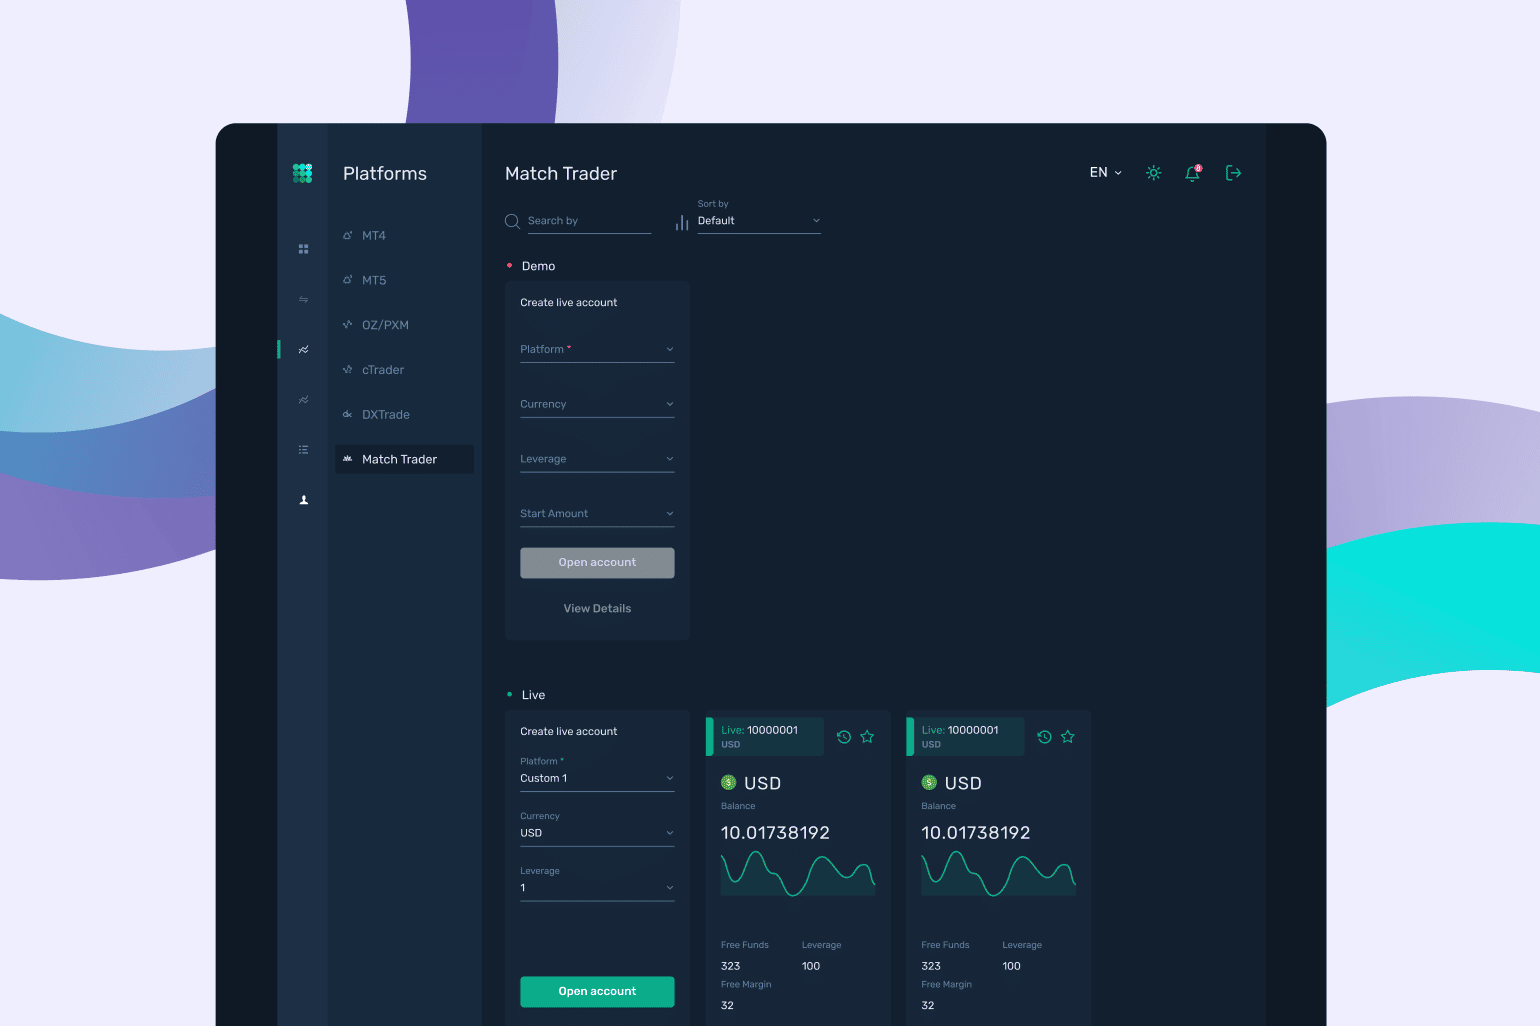This screenshot has width=1540, height=1026.
Task: Expand Demo Platform dropdown
Action: 597,349
